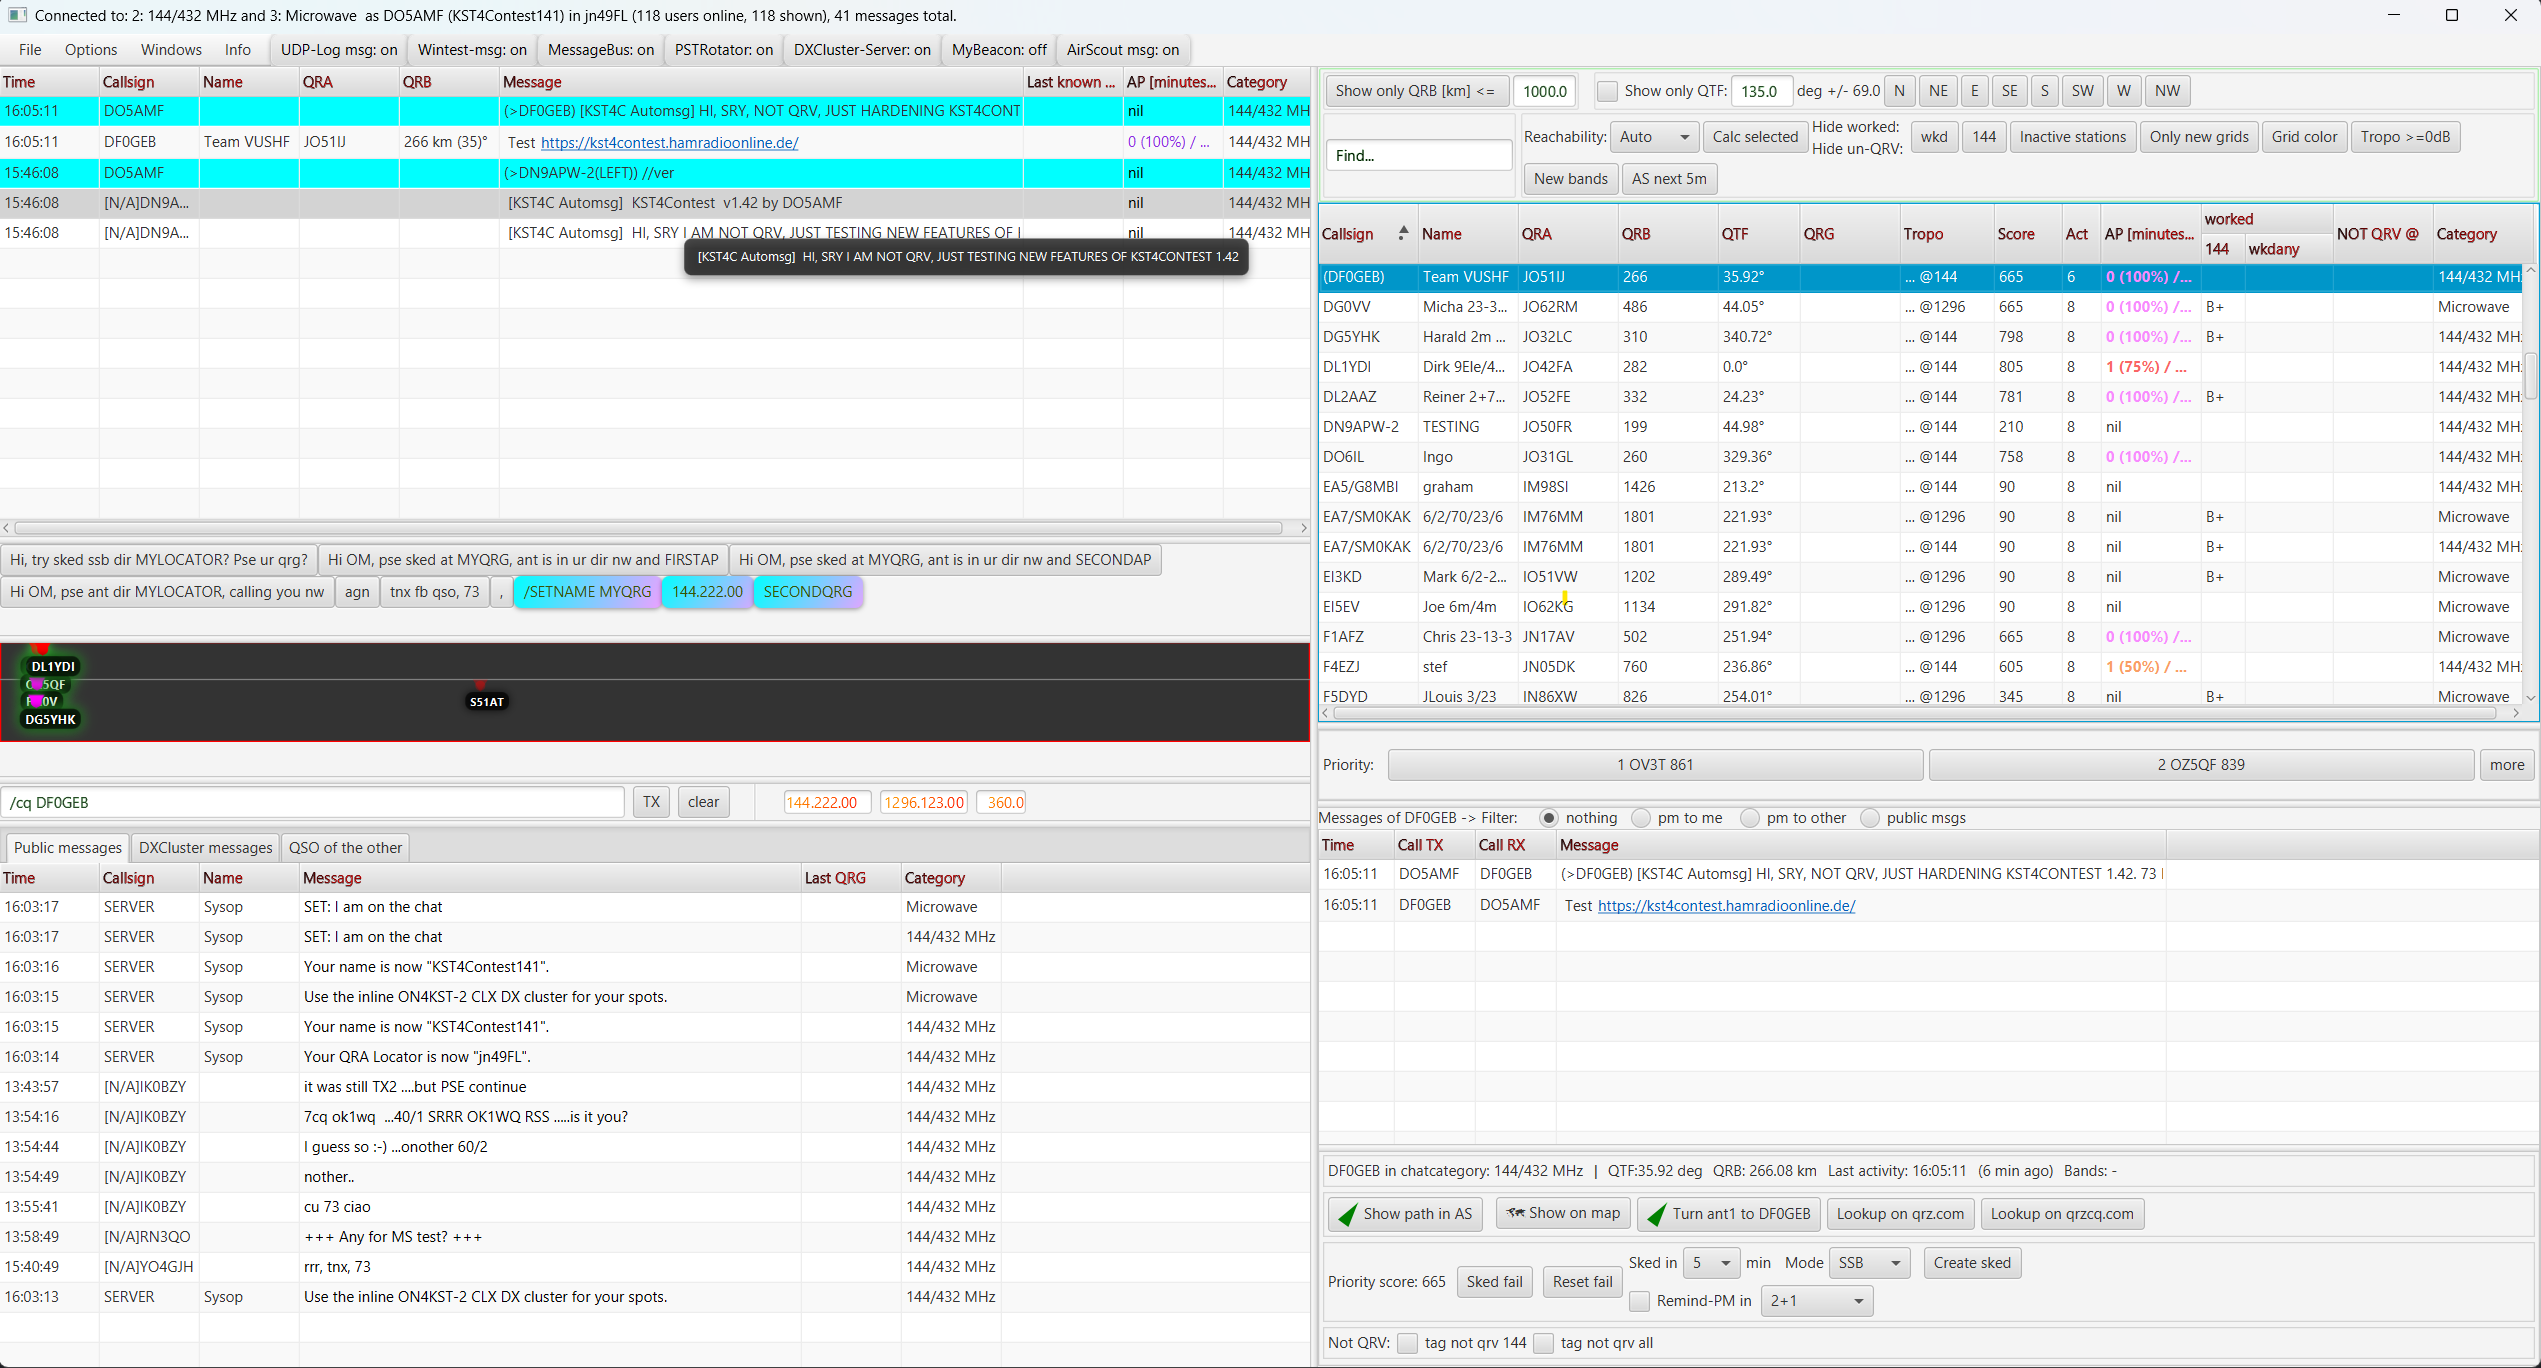Screen dimensions: 2541x1368
Task: Click the NE direction button
Action: 1938,91
